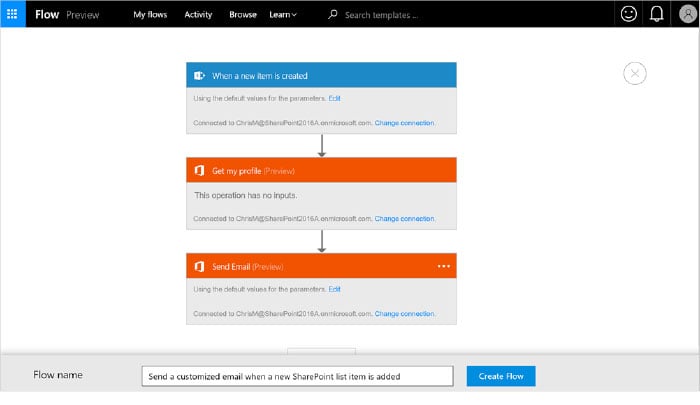Open the user account avatar
The image size is (700, 405).
688,14
